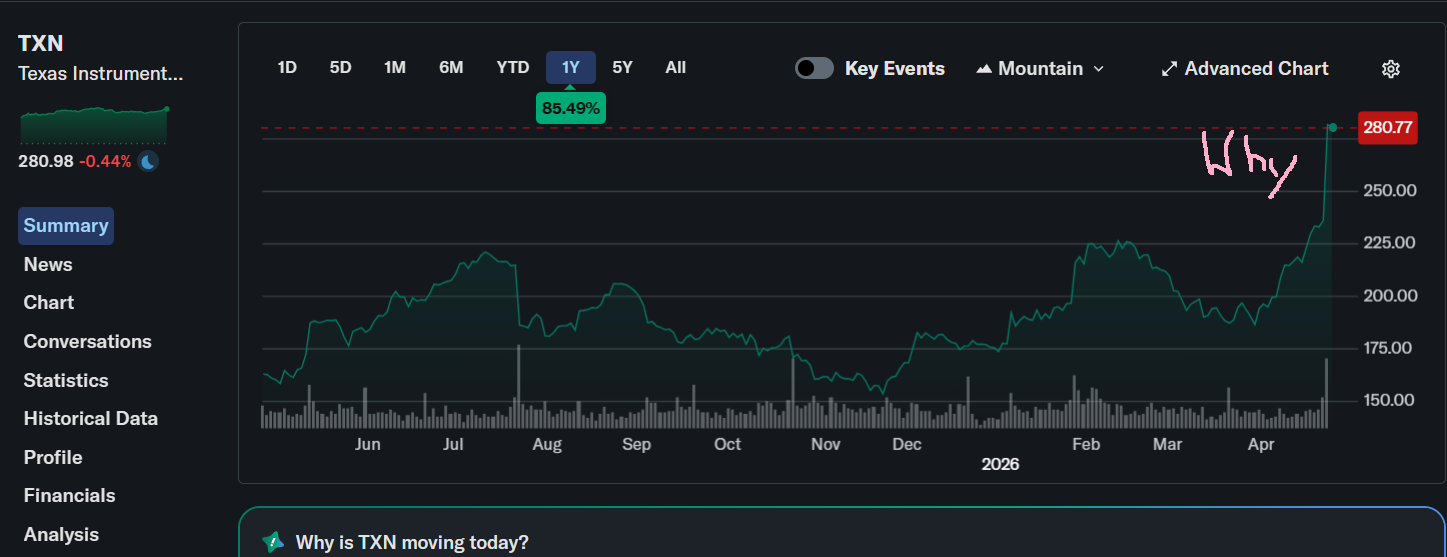Switch chart to 6M range
The width and height of the screenshot is (1447, 557).
click(x=451, y=68)
